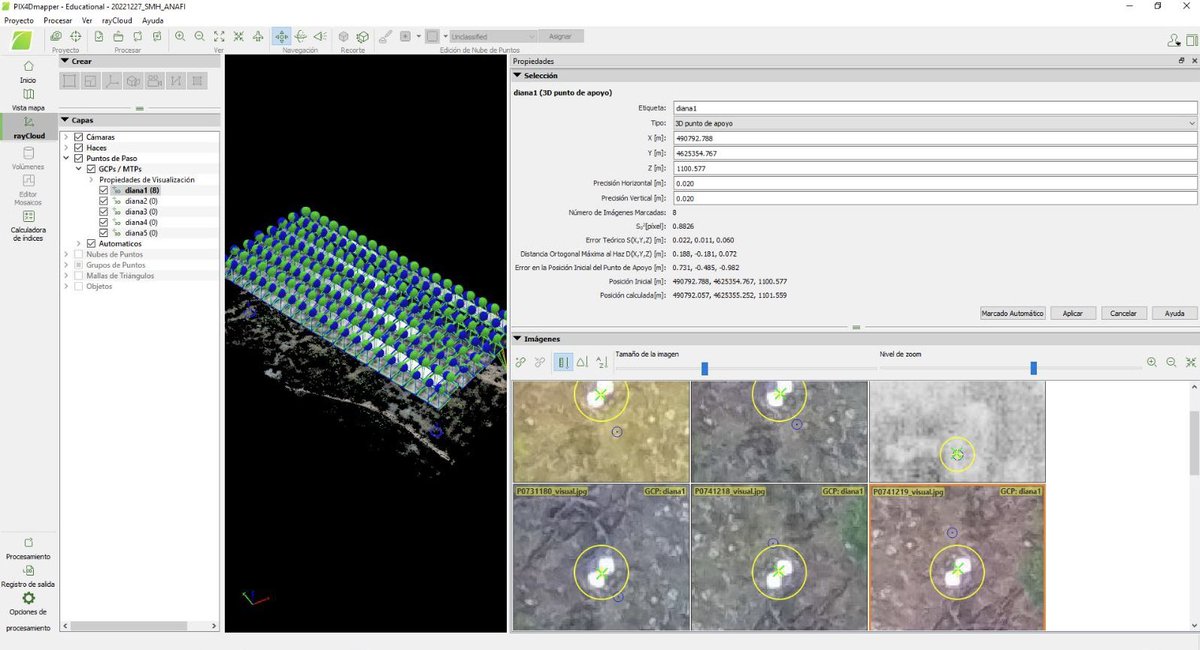Open the Editor Mosaicos view

[28, 188]
